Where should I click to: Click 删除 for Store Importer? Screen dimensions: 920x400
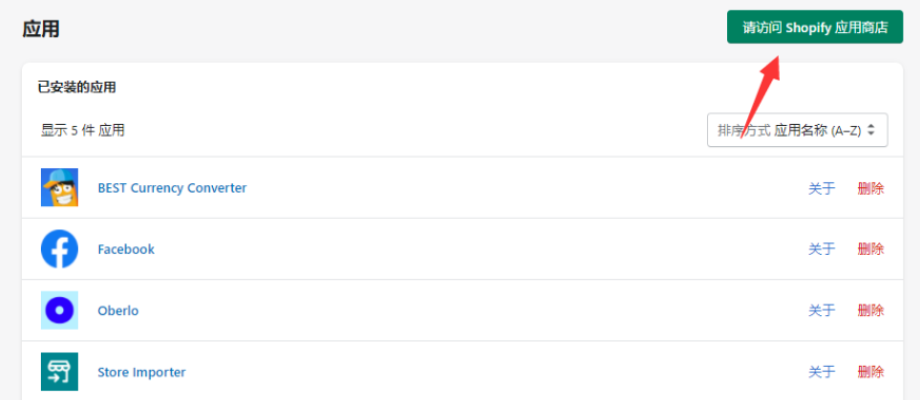click(x=871, y=372)
